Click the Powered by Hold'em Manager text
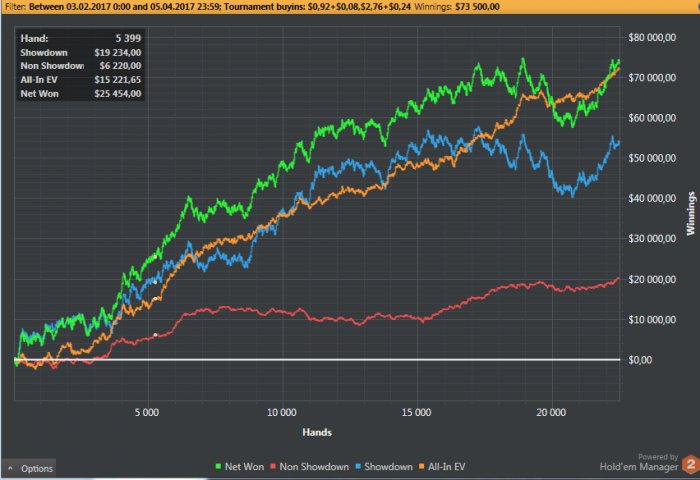The width and height of the screenshot is (700, 480). point(639,463)
